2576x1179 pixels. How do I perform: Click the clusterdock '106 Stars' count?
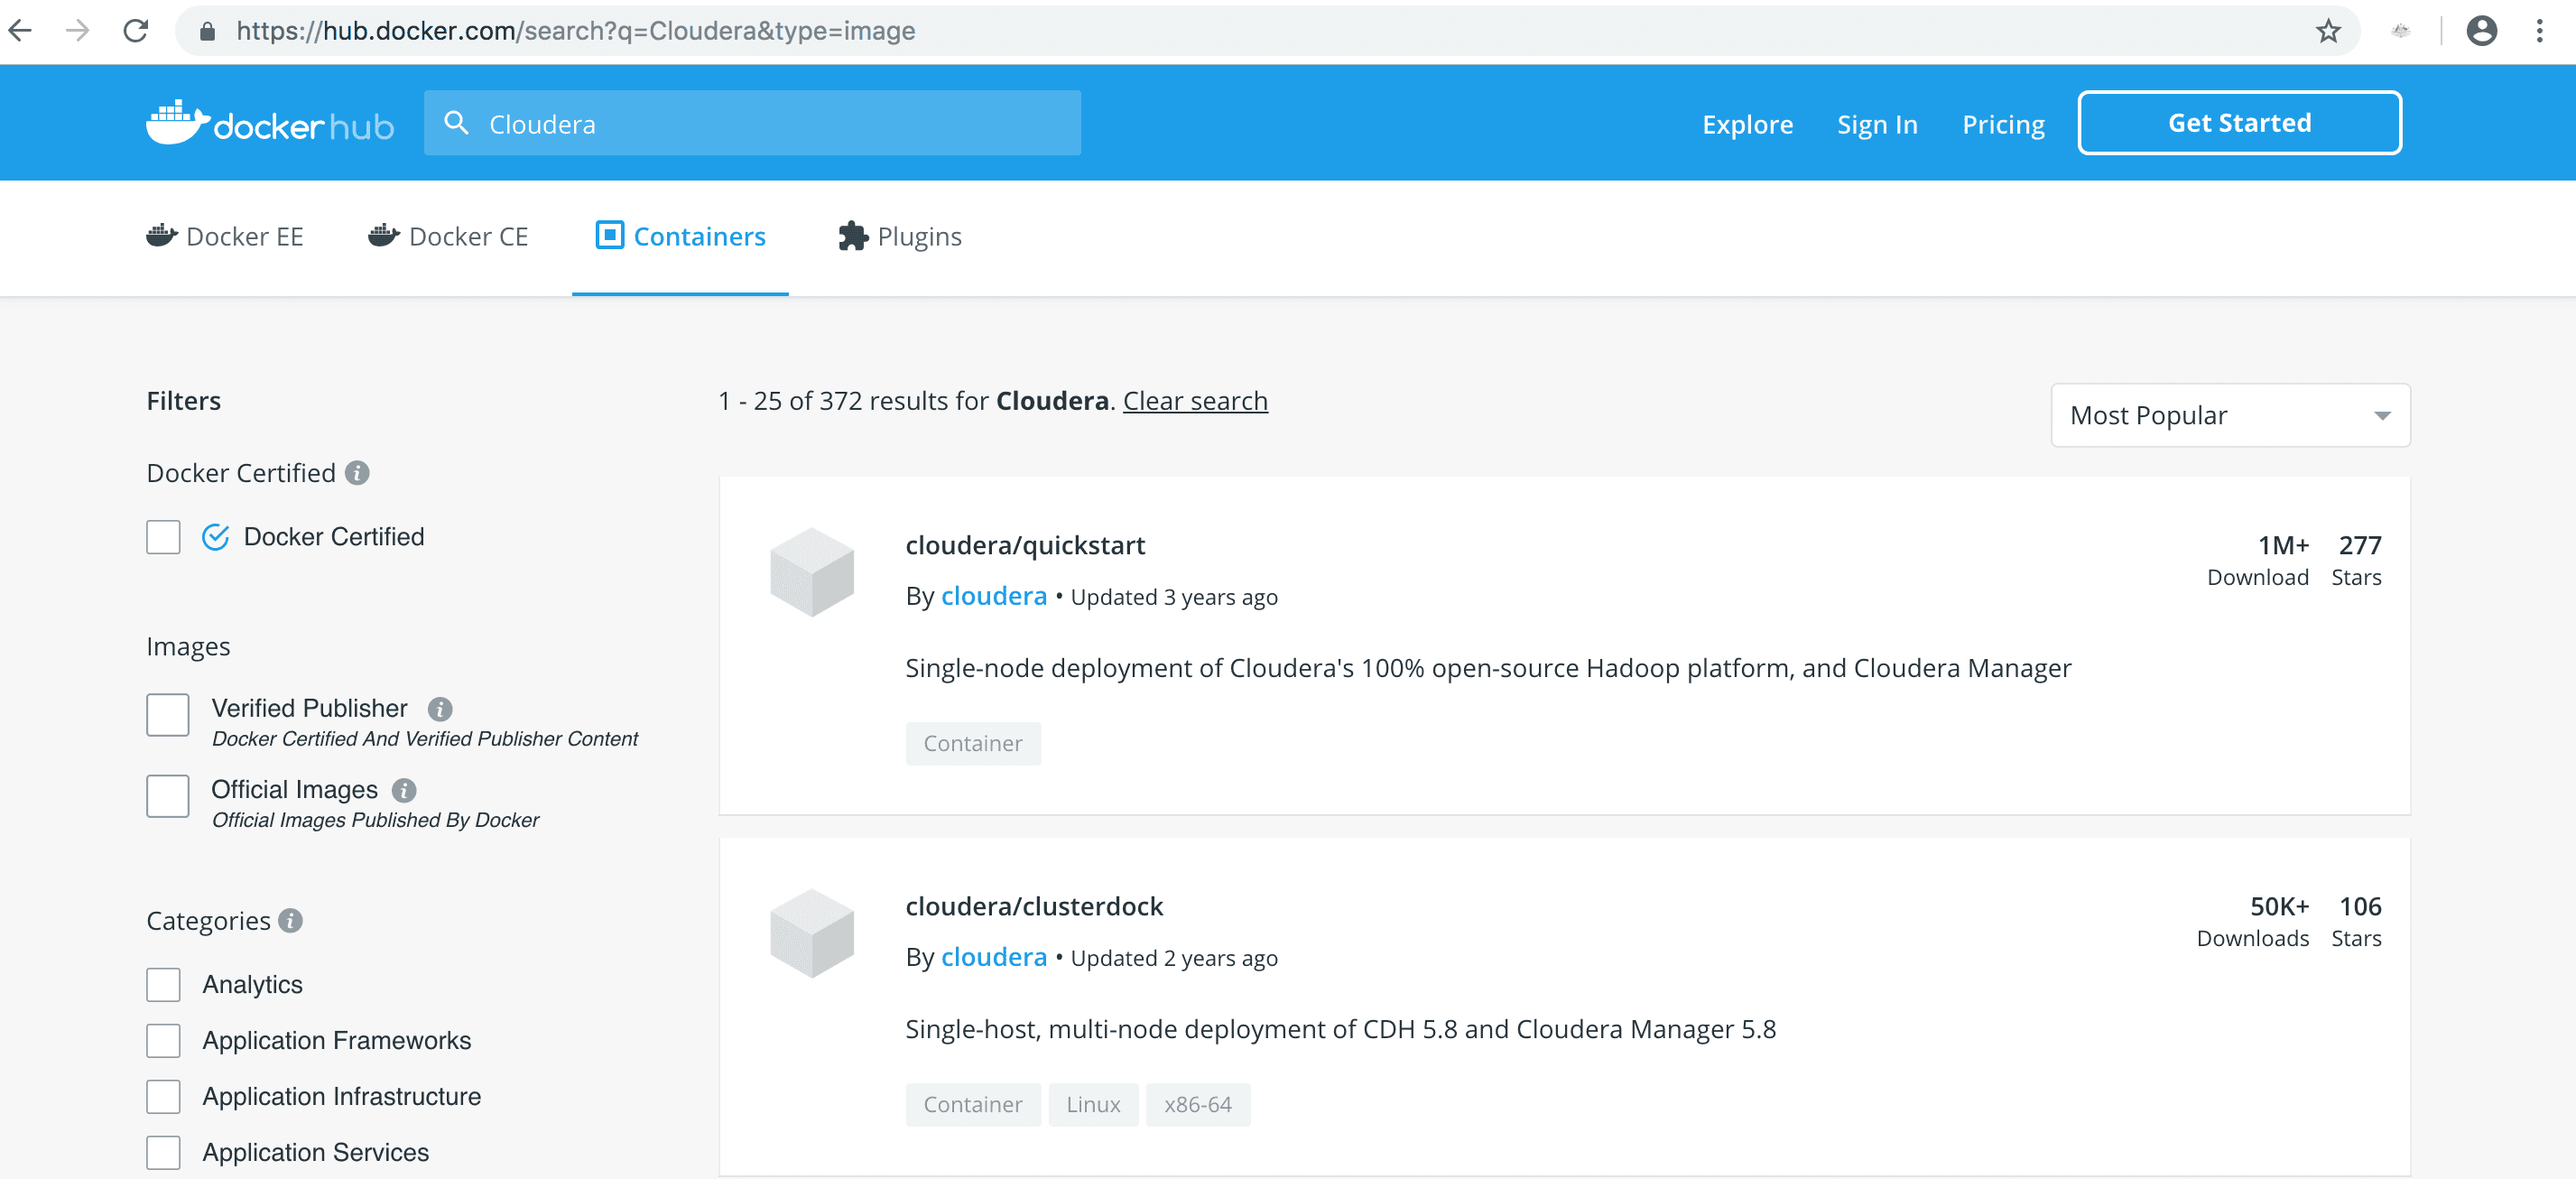(2357, 921)
